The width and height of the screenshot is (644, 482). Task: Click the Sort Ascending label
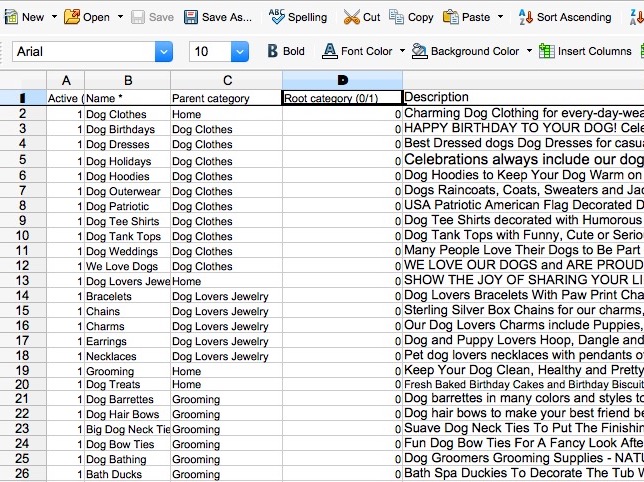pos(574,17)
